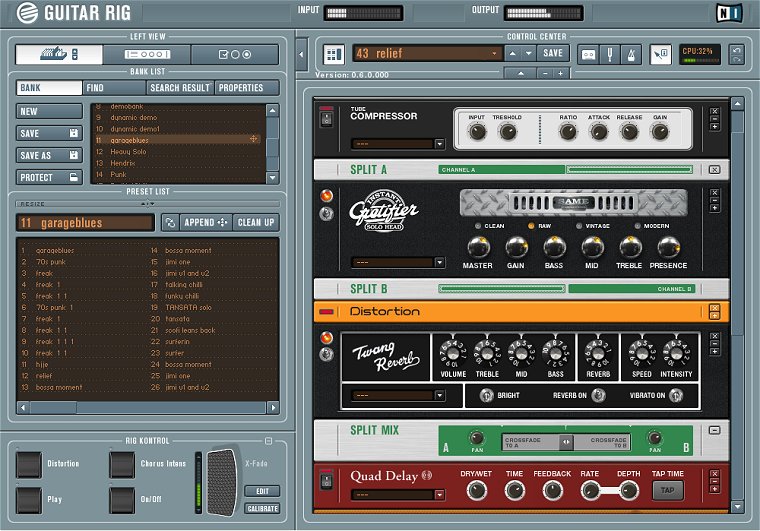
Task: Click the Save As button
Action: click(x=49, y=155)
